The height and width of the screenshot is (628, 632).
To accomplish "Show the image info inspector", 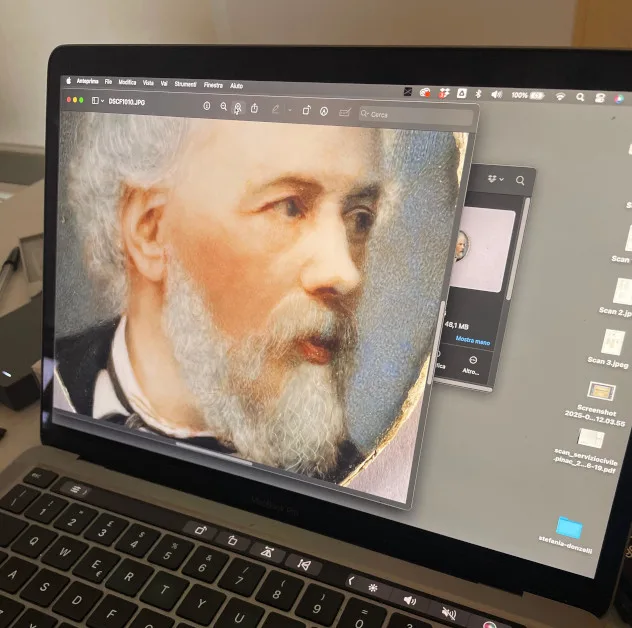I will (207, 106).
